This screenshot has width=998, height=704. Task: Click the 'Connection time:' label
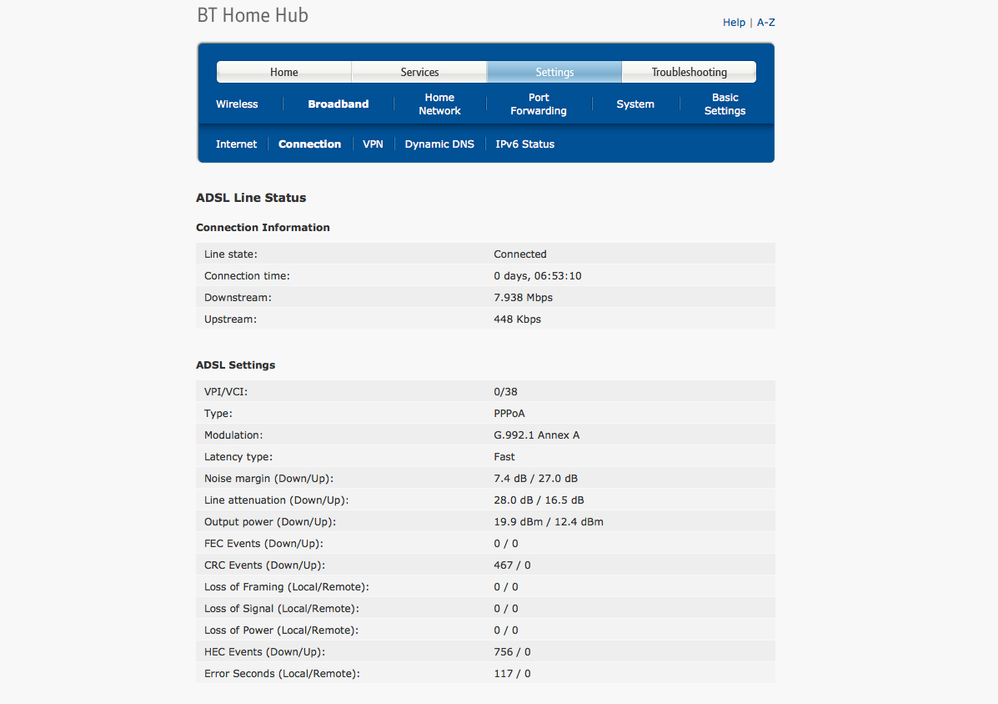click(247, 276)
